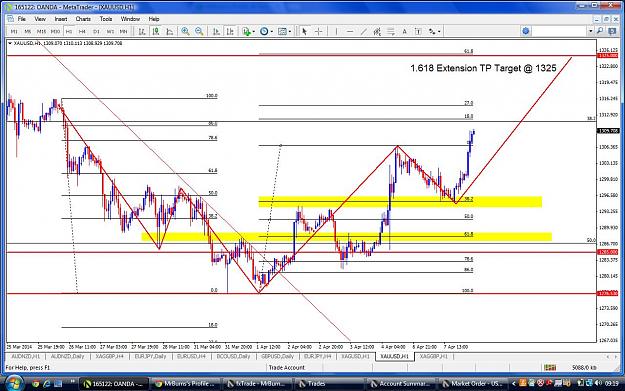Screen dimensions: 625x391
Task: Toggle chart auto scroll icon
Action: tap(216, 31)
